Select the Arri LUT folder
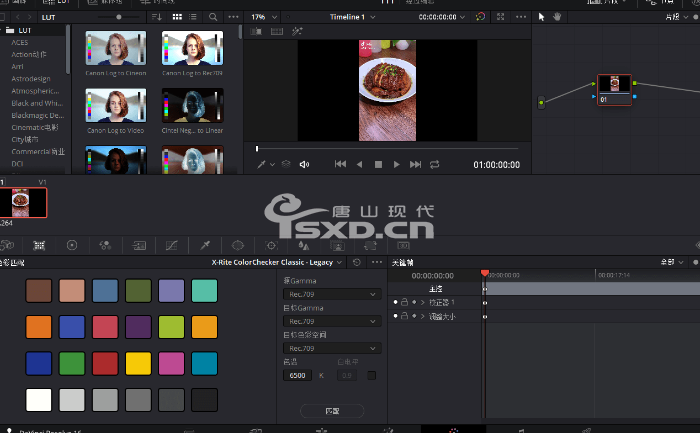 click(17, 67)
